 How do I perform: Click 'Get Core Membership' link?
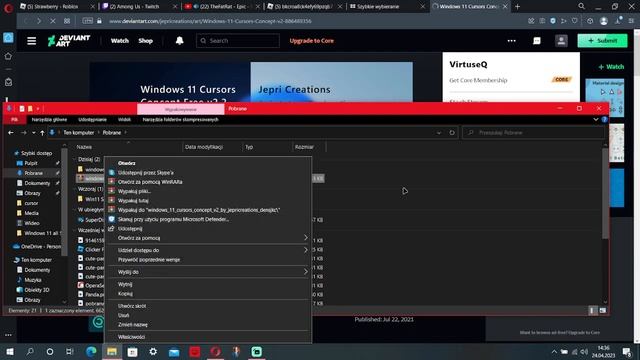click(478, 80)
